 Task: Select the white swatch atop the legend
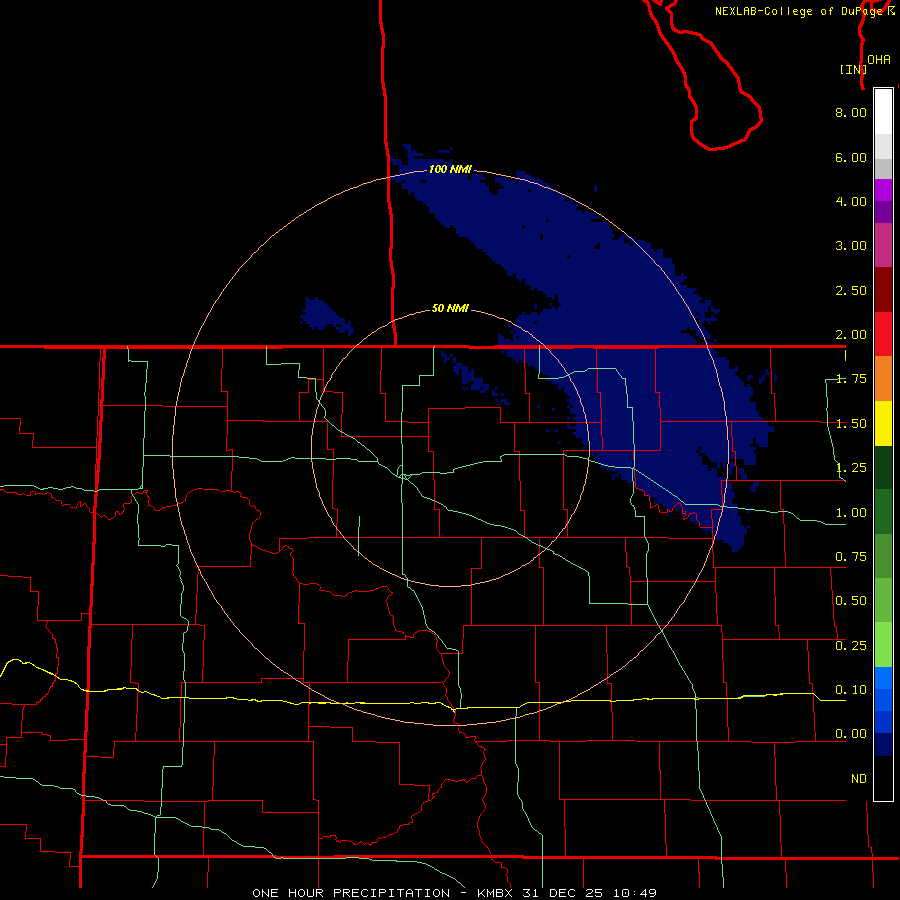pos(883,111)
